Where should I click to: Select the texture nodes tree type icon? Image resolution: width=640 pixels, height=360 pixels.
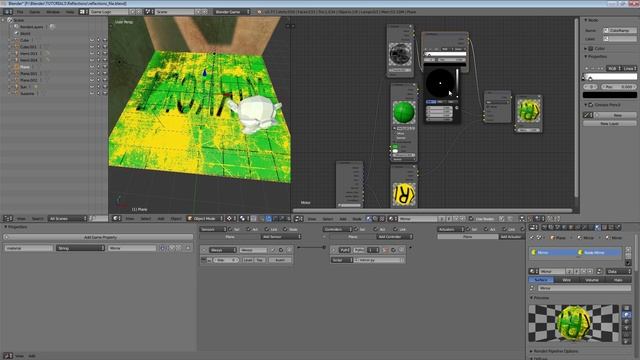382,219
